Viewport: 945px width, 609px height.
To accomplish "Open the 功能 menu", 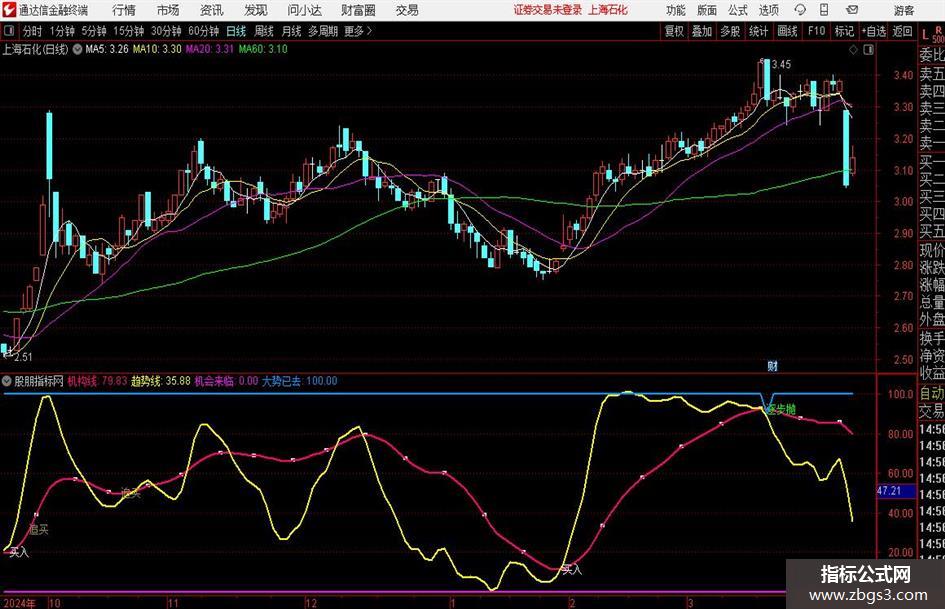I will point(676,10).
